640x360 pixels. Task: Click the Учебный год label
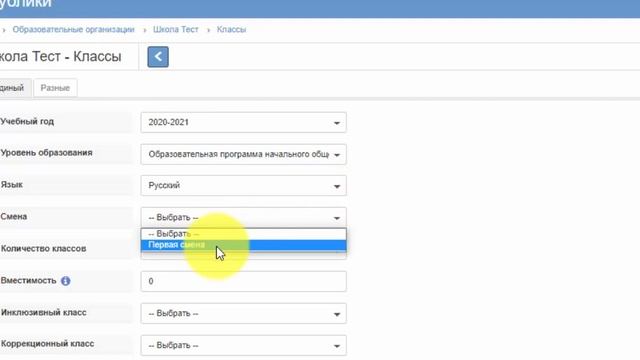(27, 121)
